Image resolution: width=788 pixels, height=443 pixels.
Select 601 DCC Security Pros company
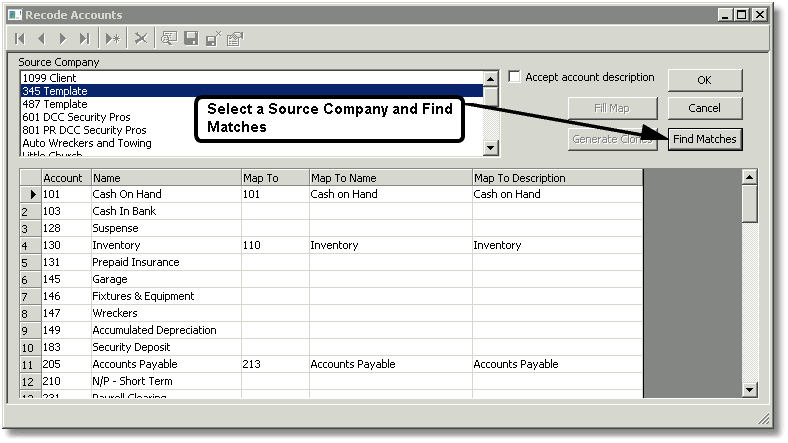coord(251,117)
